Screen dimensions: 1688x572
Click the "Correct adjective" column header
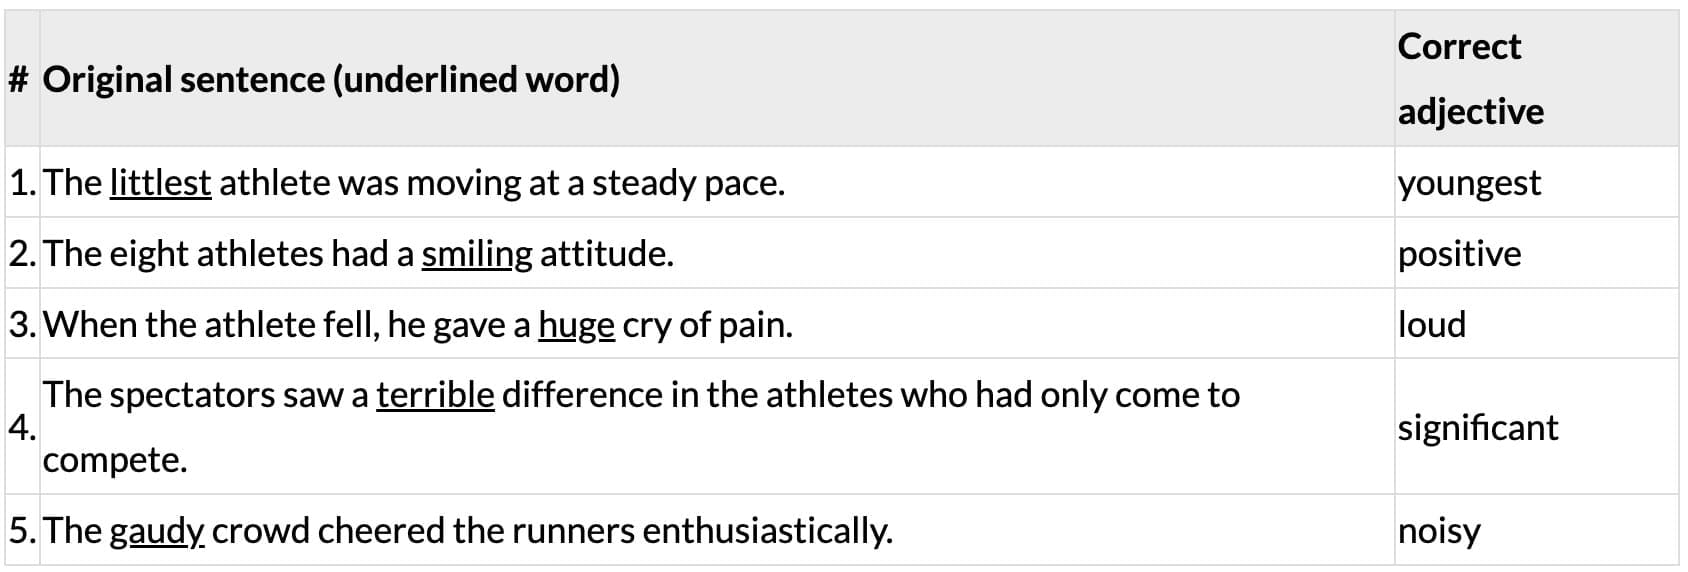pyautogui.click(x=1470, y=79)
